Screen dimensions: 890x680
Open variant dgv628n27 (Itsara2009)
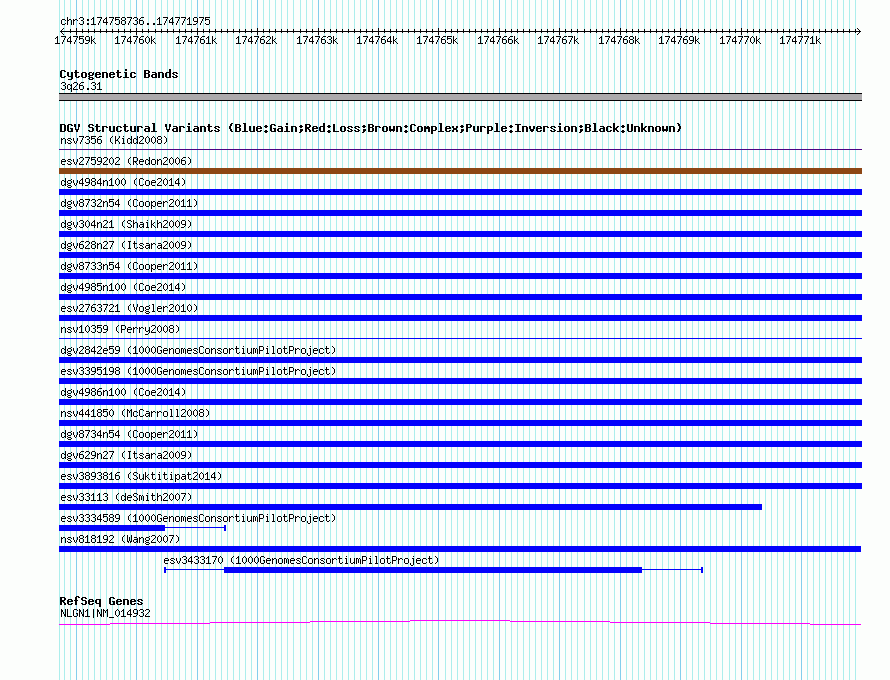[126, 245]
